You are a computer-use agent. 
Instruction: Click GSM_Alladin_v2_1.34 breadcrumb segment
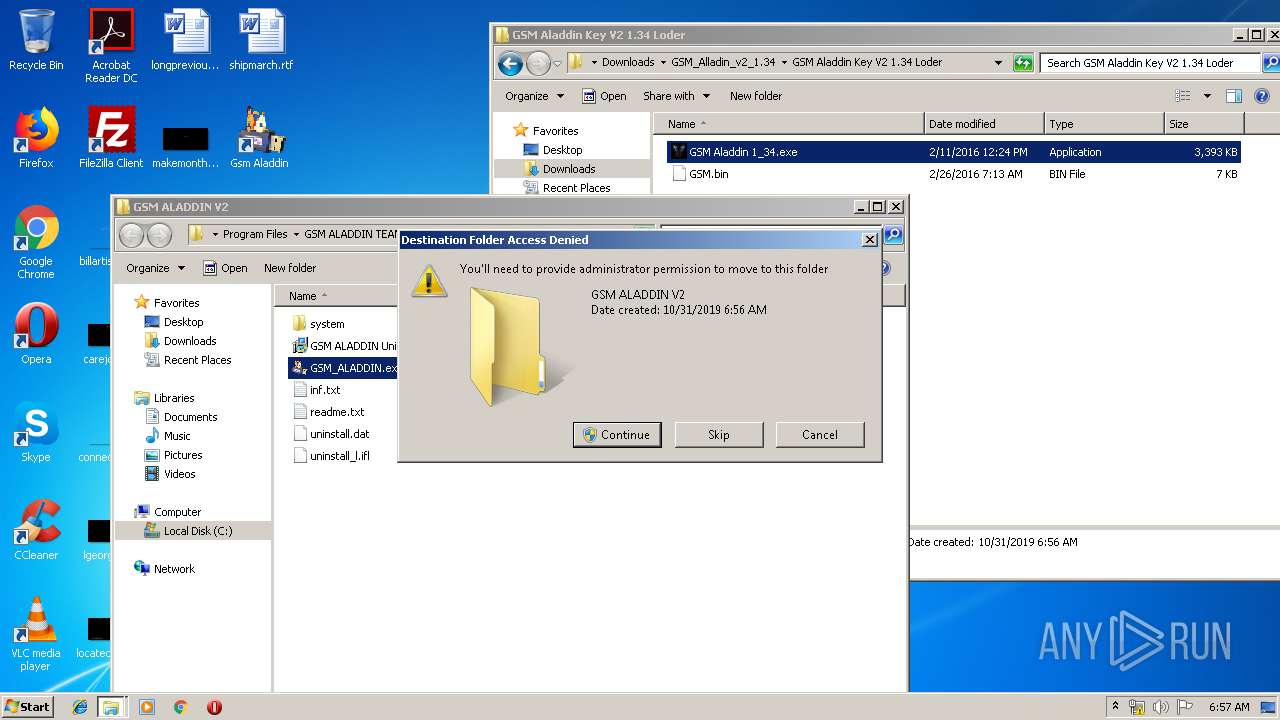pos(723,62)
